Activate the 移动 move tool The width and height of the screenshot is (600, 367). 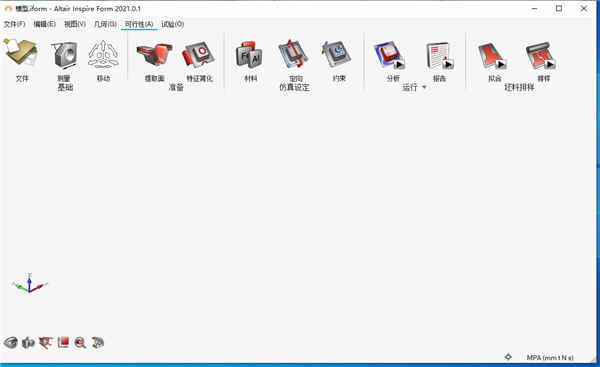tap(103, 55)
